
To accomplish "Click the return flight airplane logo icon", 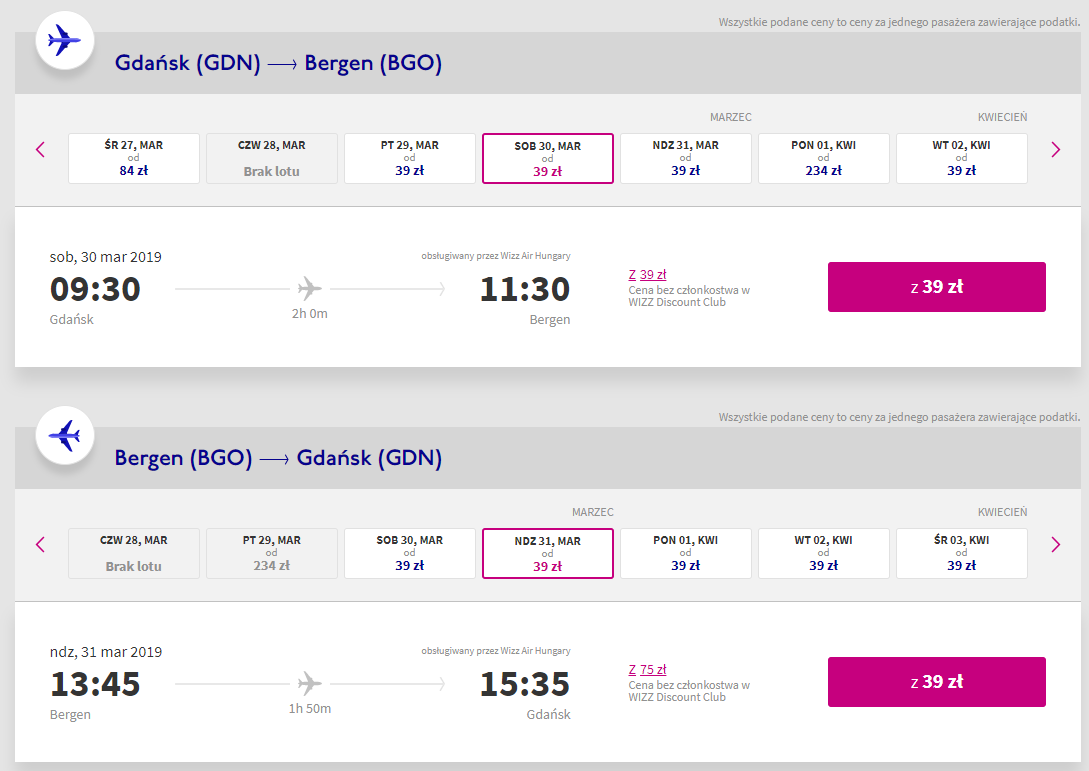I will coord(65,436).
